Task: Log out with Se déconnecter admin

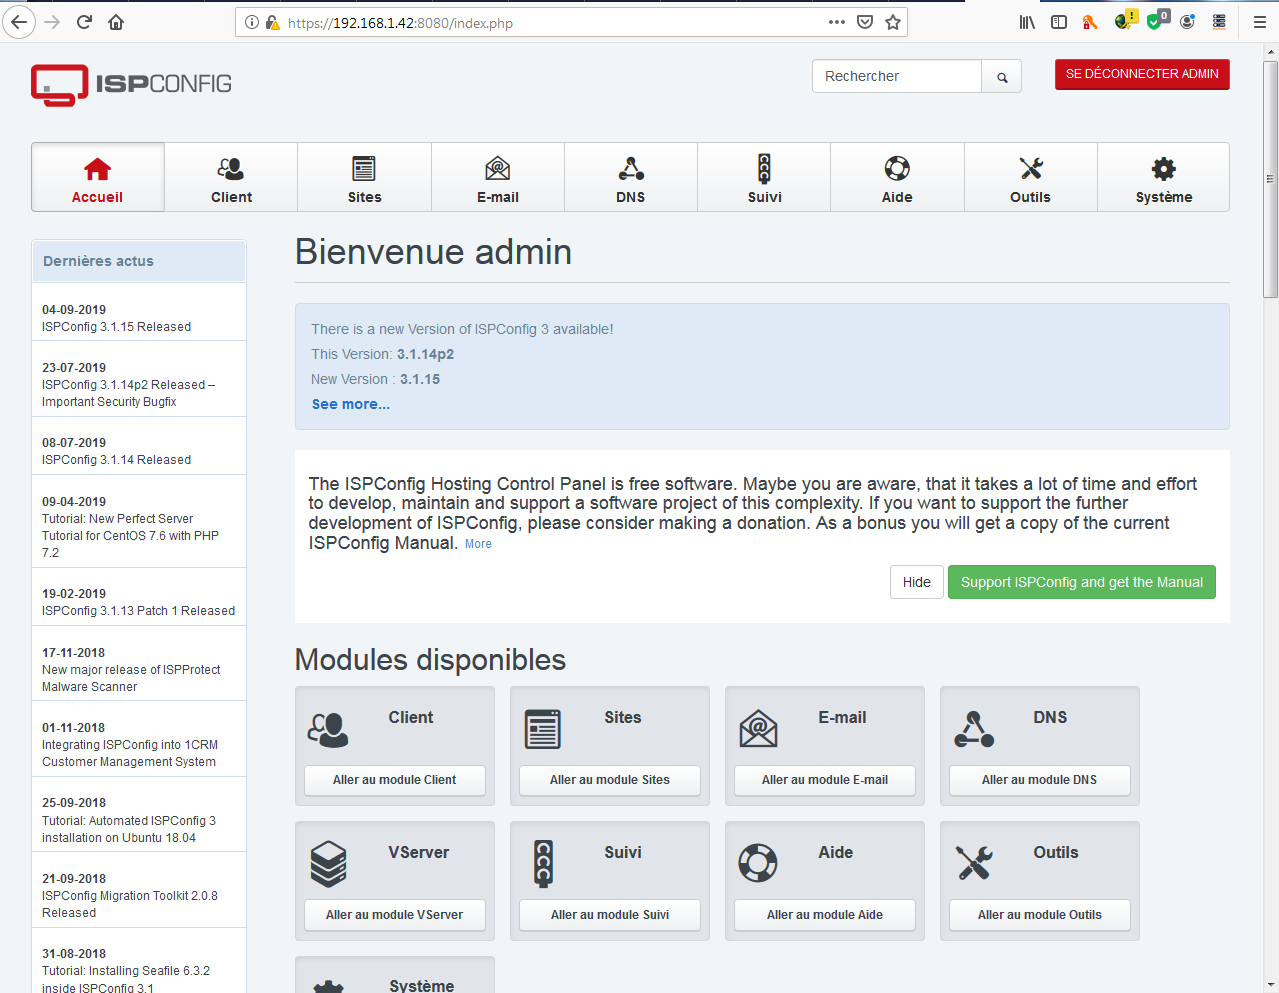Action: 1142,74
